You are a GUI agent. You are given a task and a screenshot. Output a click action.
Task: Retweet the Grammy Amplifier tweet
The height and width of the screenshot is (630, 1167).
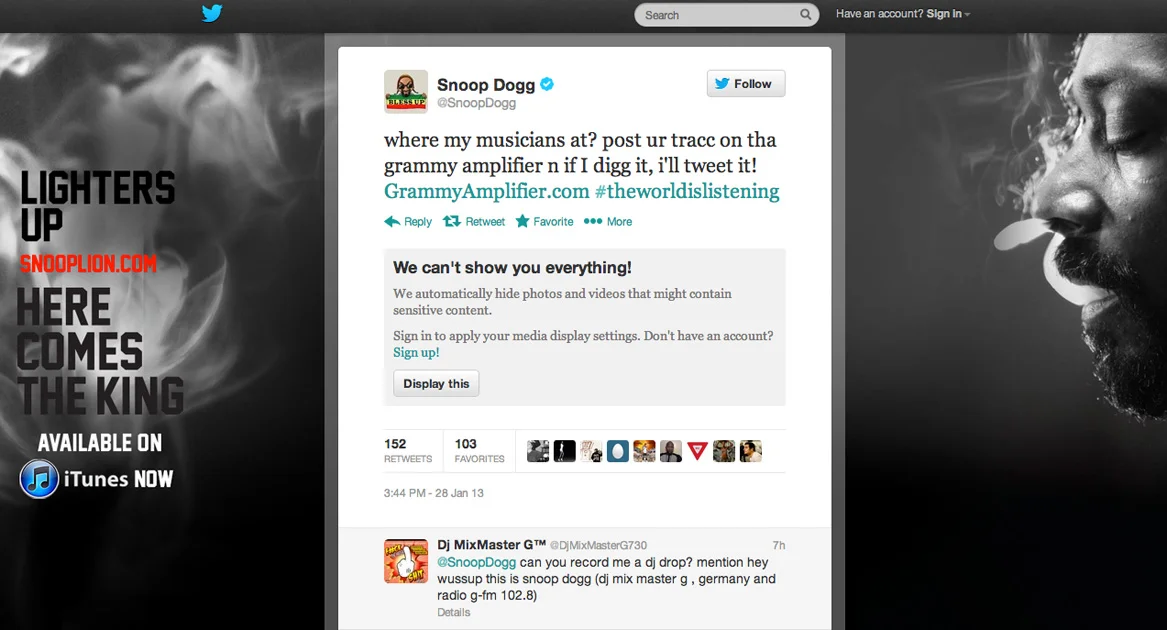[474, 221]
